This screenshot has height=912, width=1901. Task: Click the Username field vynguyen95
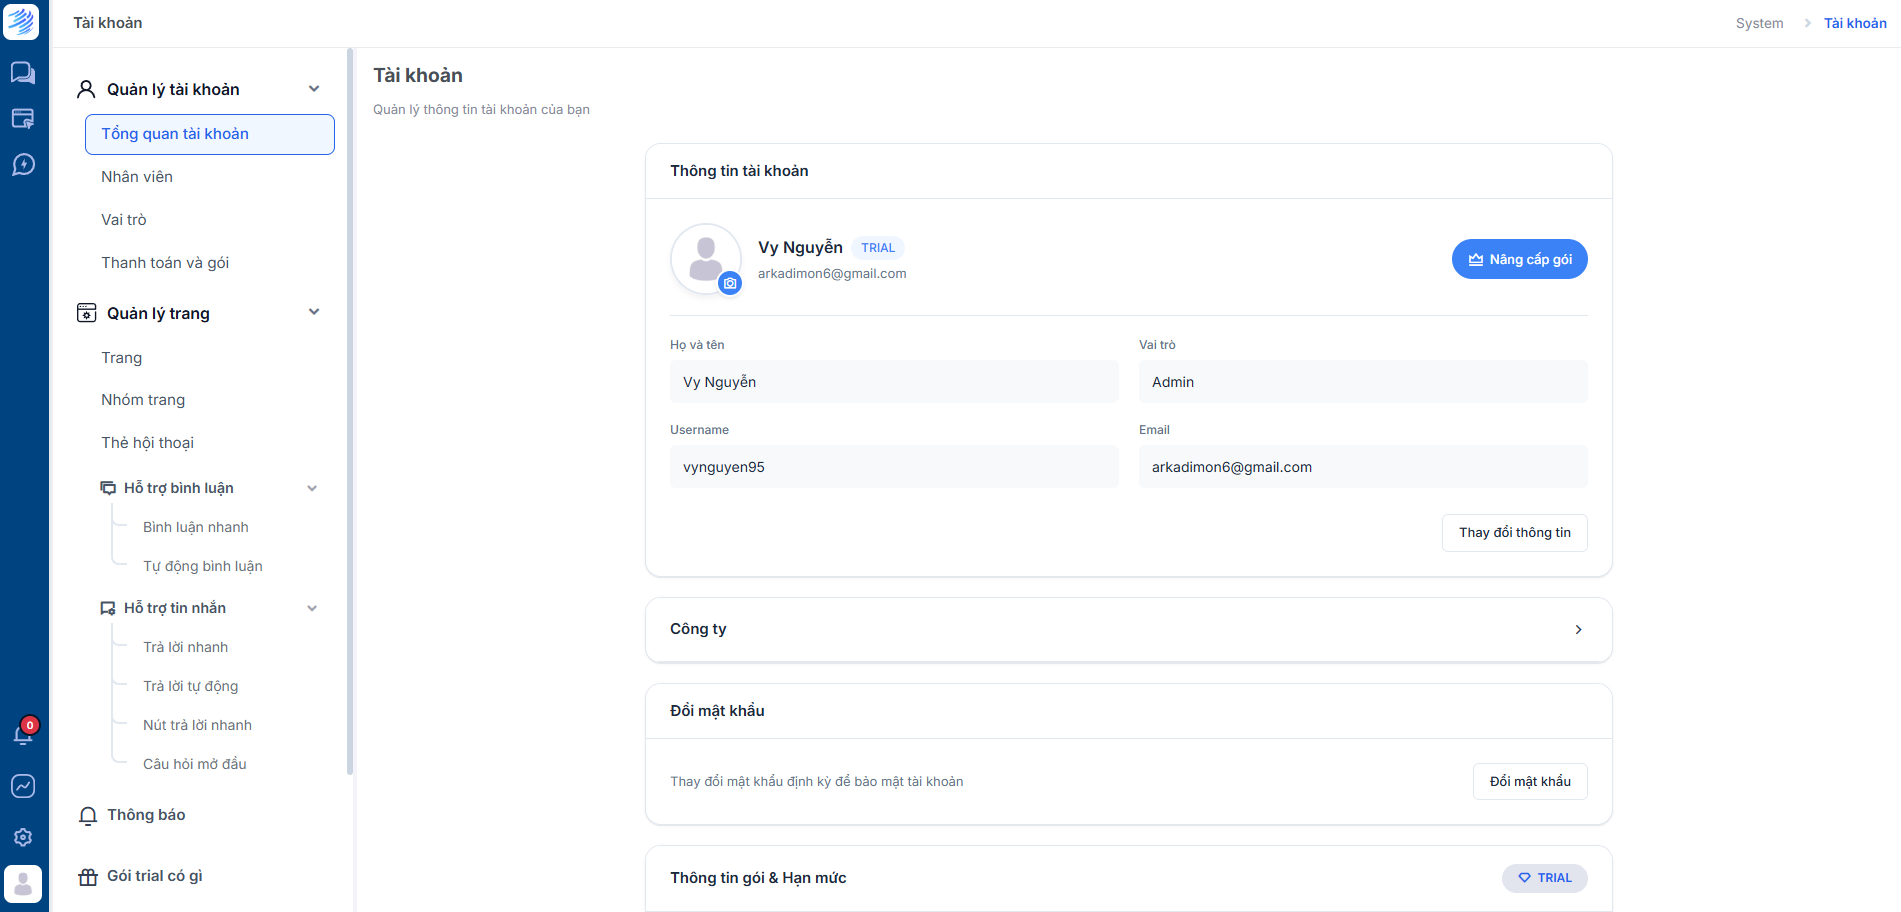894,467
